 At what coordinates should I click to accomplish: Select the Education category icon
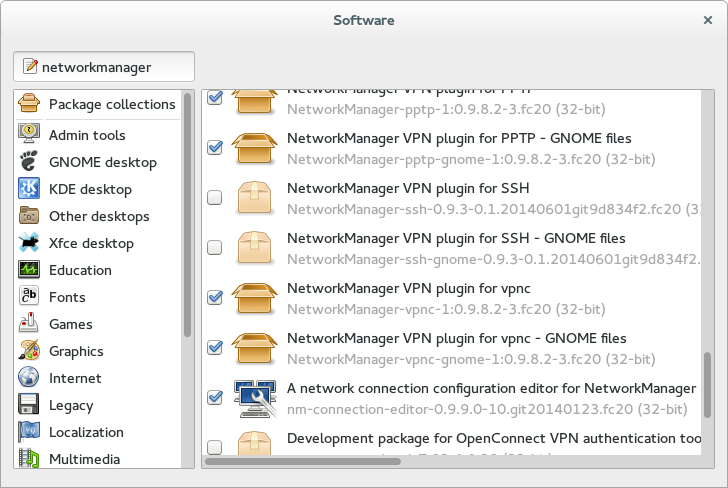[x=30, y=270]
